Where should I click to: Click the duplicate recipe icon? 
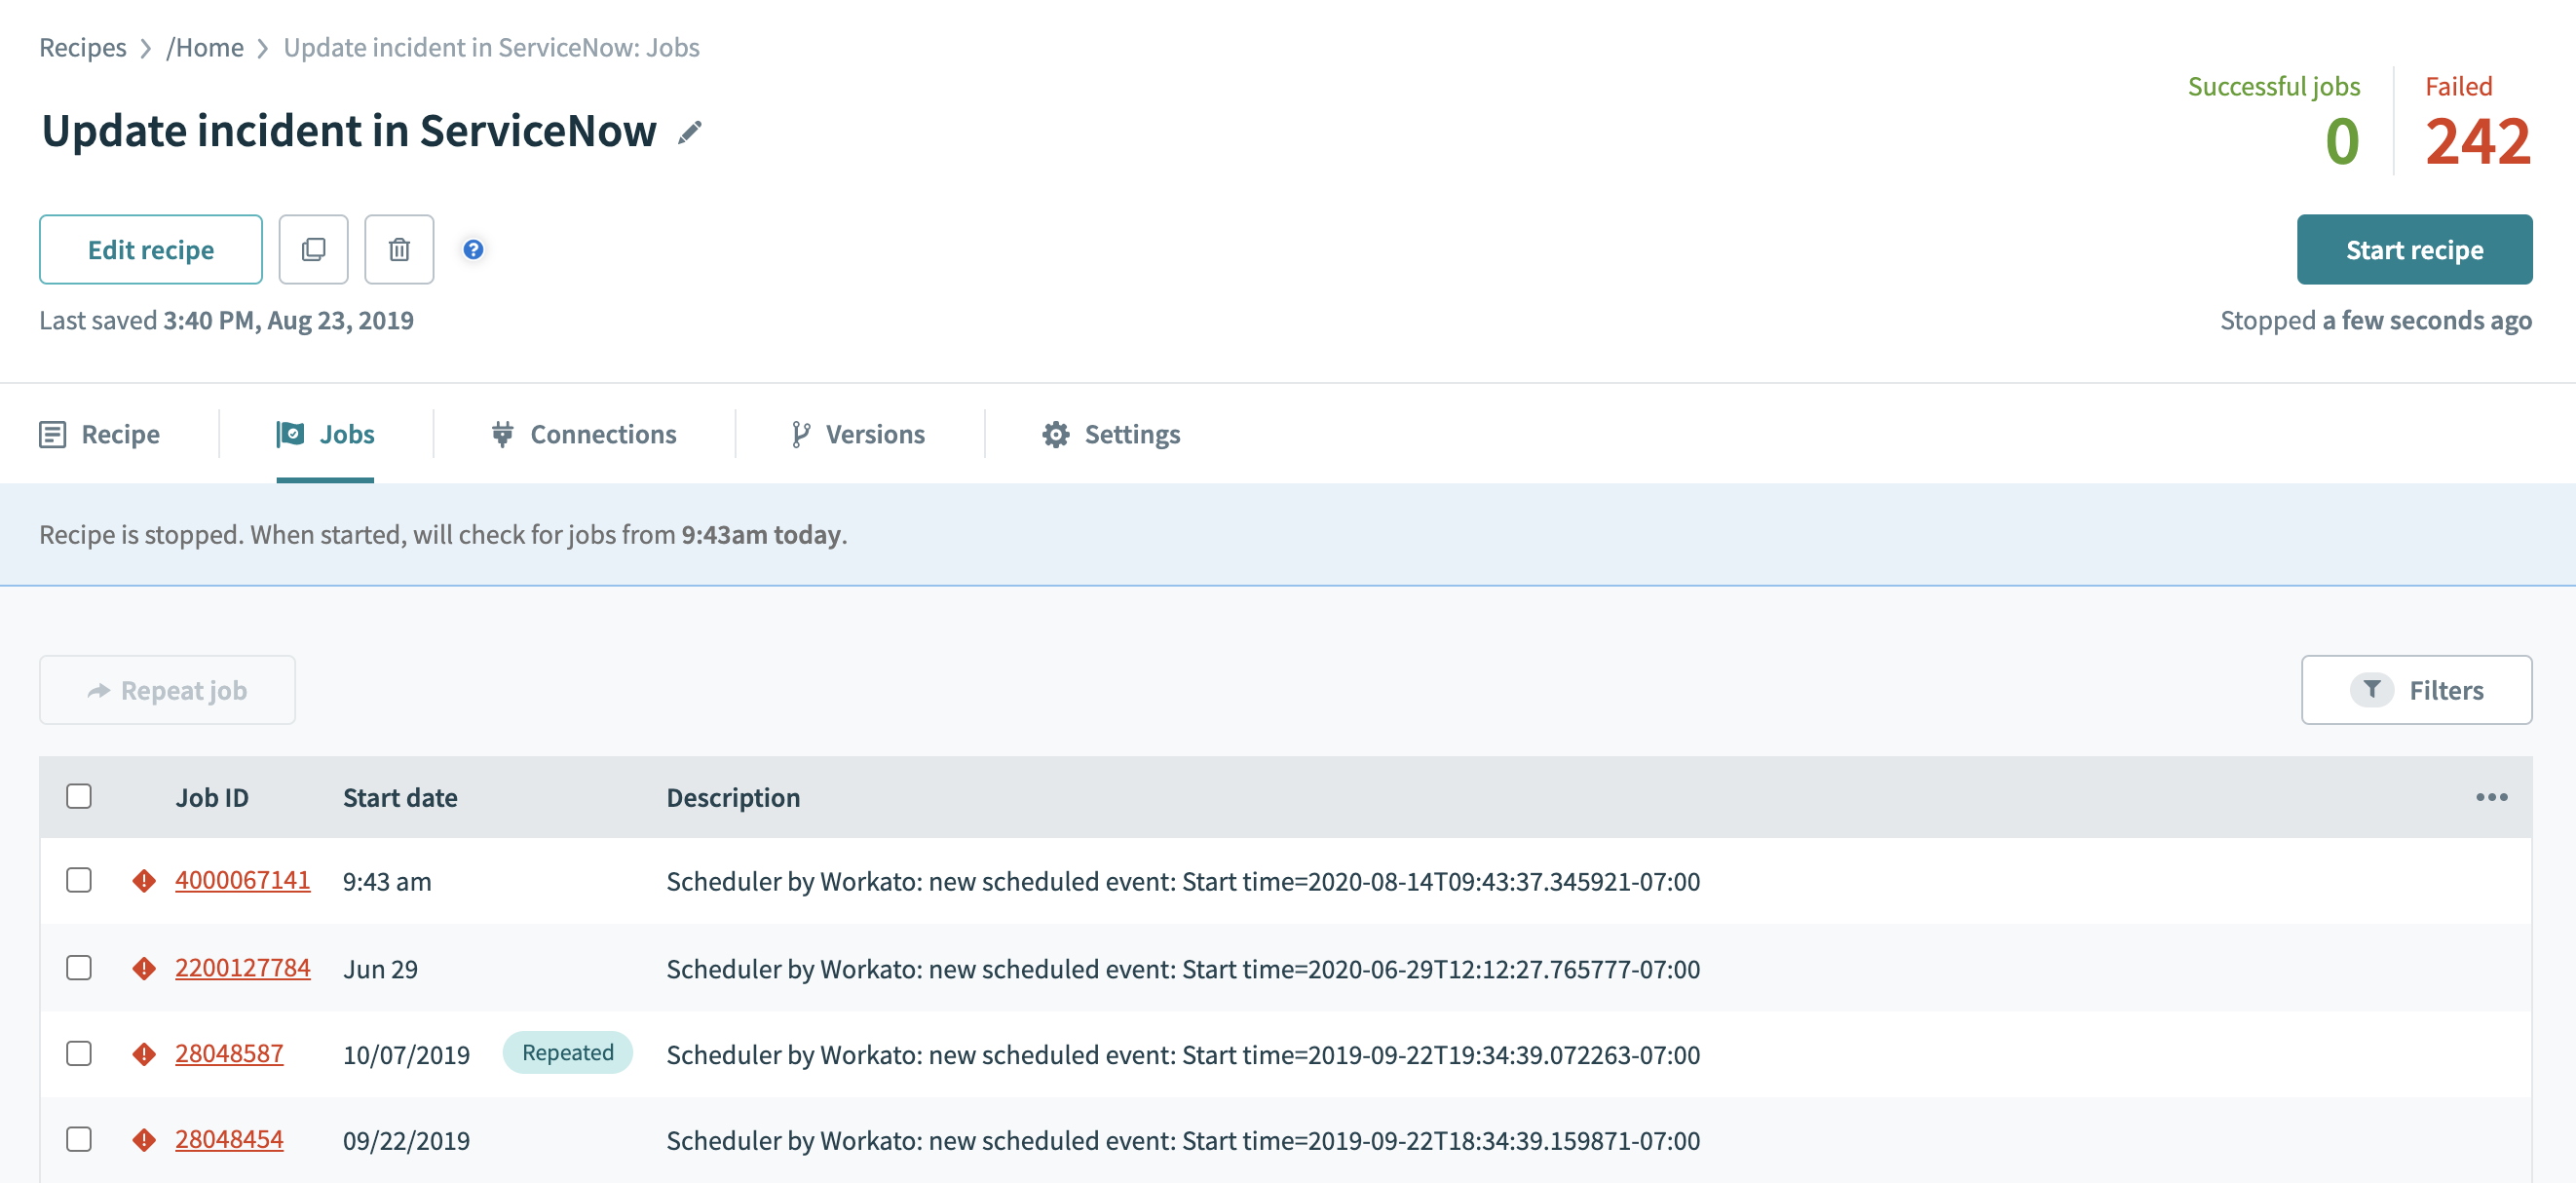[x=314, y=248]
